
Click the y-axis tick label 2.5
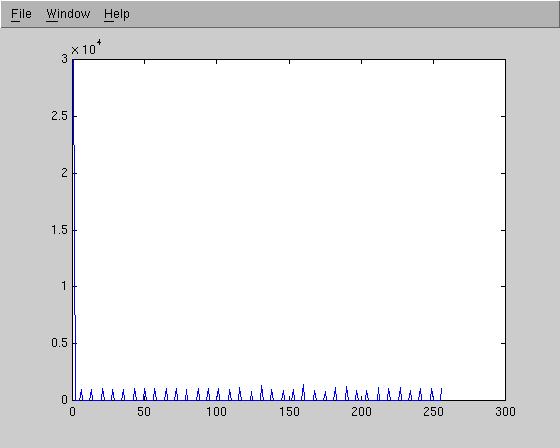click(59, 116)
